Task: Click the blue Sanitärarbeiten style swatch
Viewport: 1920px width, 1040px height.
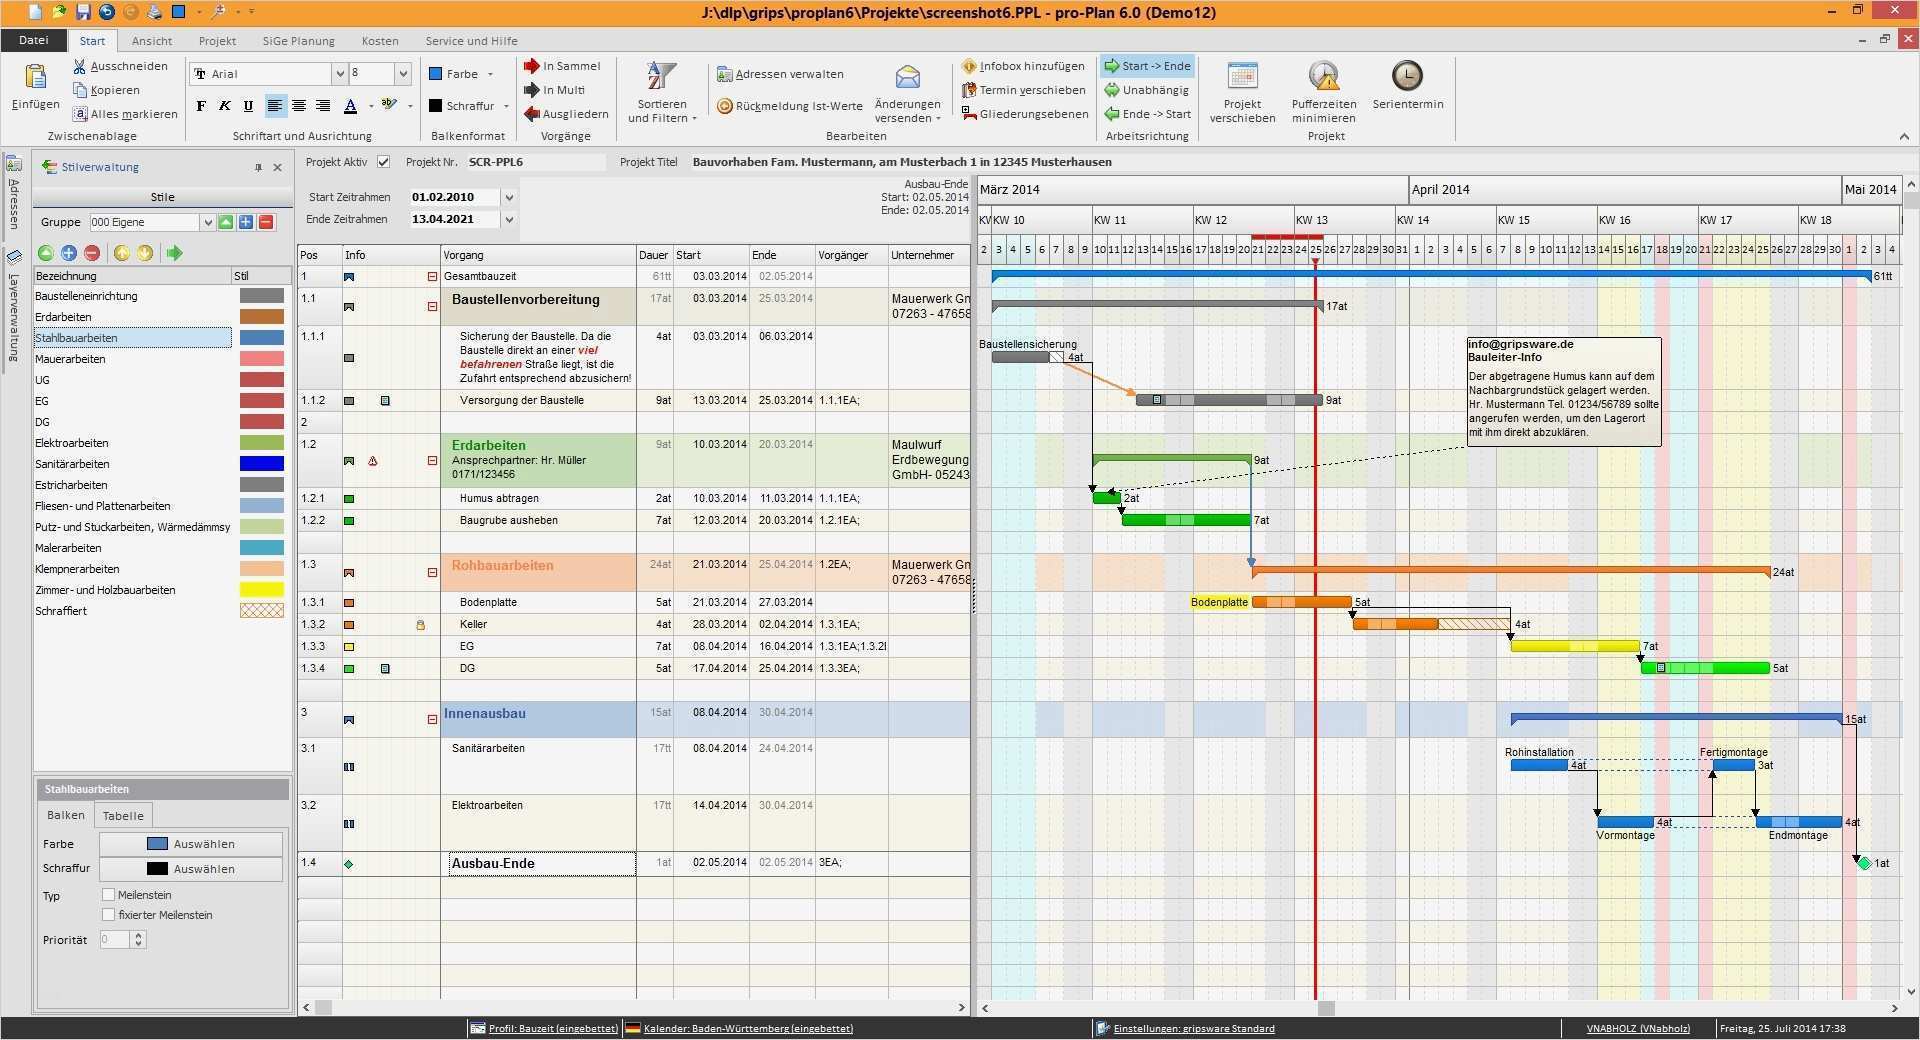Action: click(261, 464)
